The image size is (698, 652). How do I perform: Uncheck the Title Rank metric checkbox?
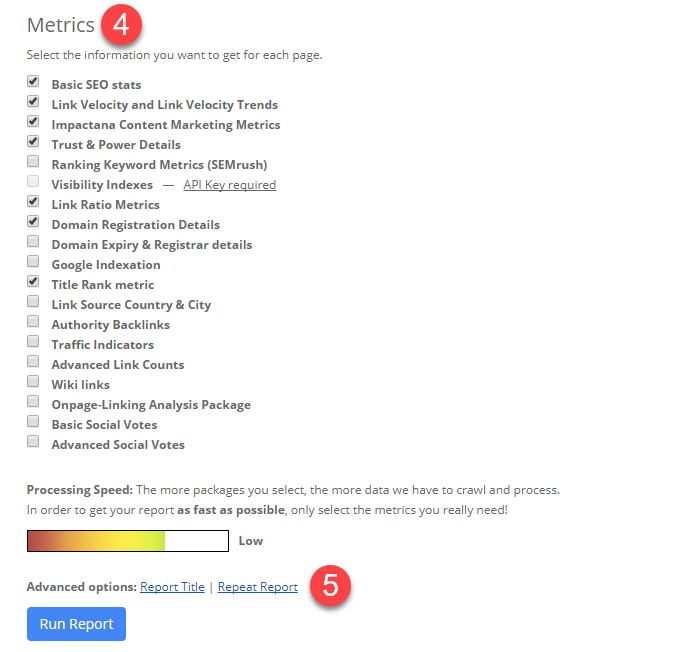coord(33,282)
